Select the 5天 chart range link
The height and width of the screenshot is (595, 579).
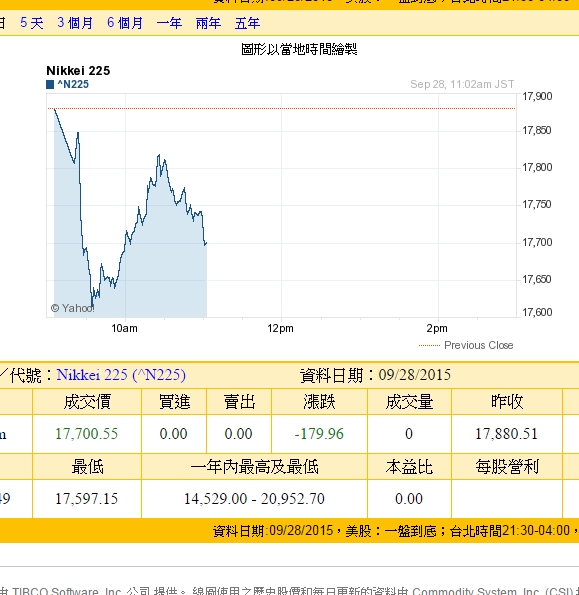pyautogui.click(x=31, y=23)
